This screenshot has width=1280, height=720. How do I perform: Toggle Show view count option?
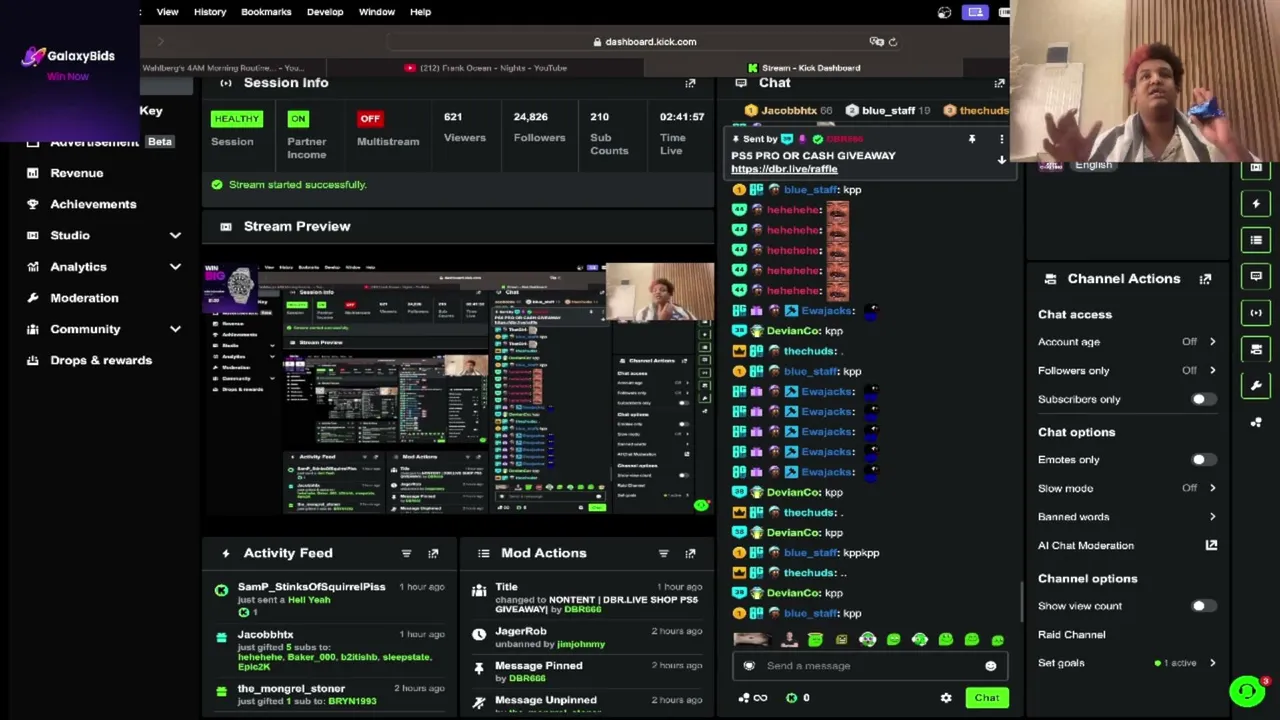click(1204, 606)
